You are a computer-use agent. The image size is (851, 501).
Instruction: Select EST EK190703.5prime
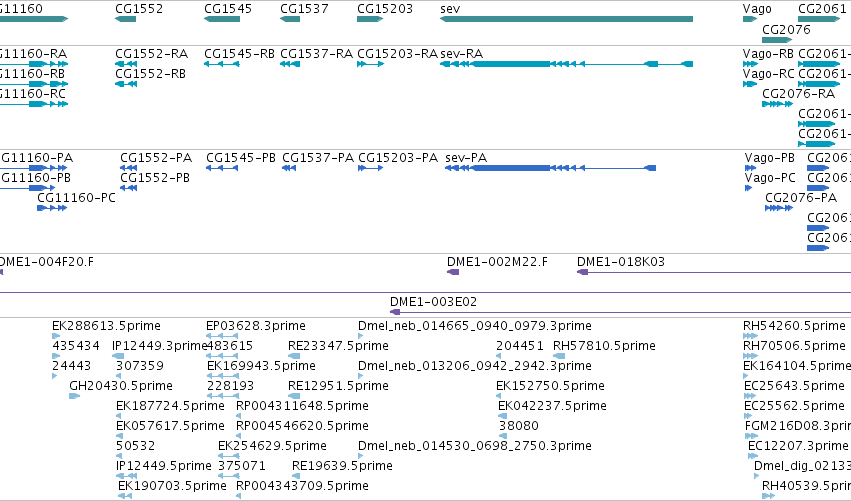[x=173, y=486]
